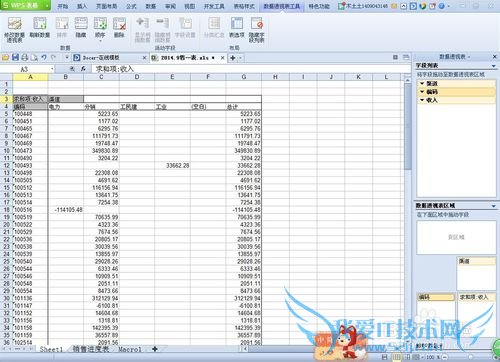Image resolution: width=500 pixels, height=362 pixels.
Task: Click the 隐藏 (Hide) ribbon icon
Action: click(x=81, y=23)
